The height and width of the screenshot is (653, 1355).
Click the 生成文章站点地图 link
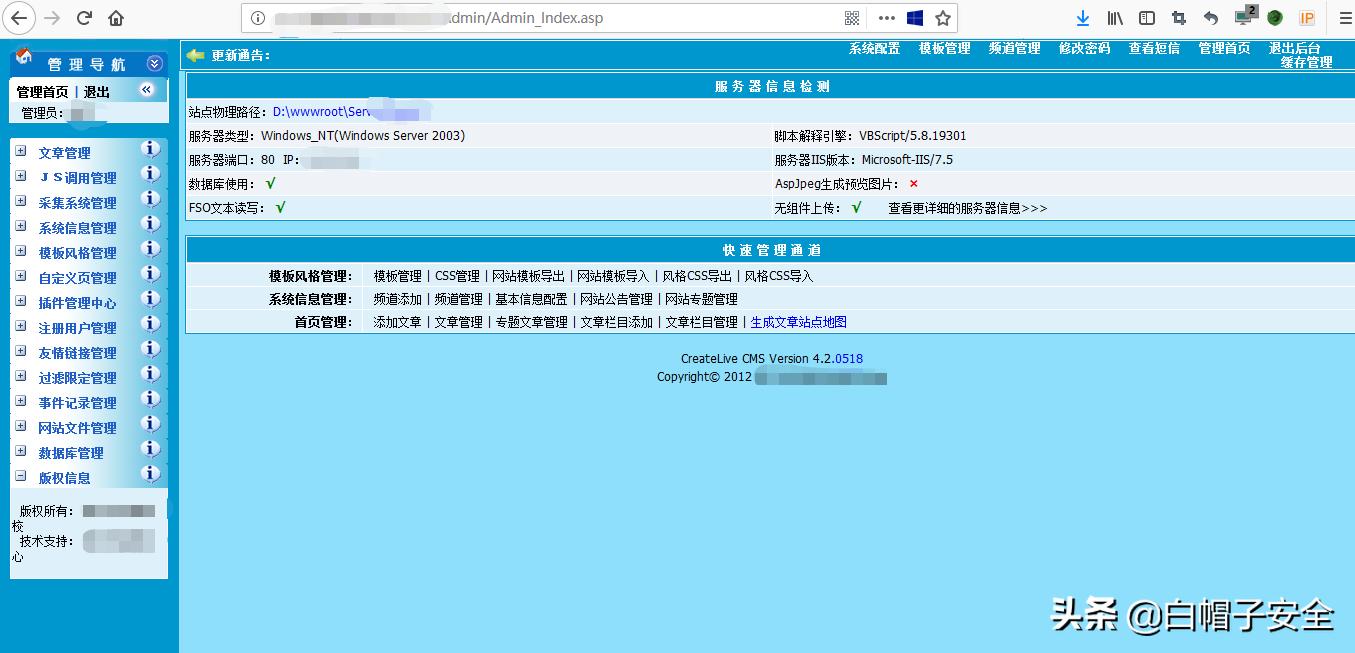pyautogui.click(x=797, y=322)
